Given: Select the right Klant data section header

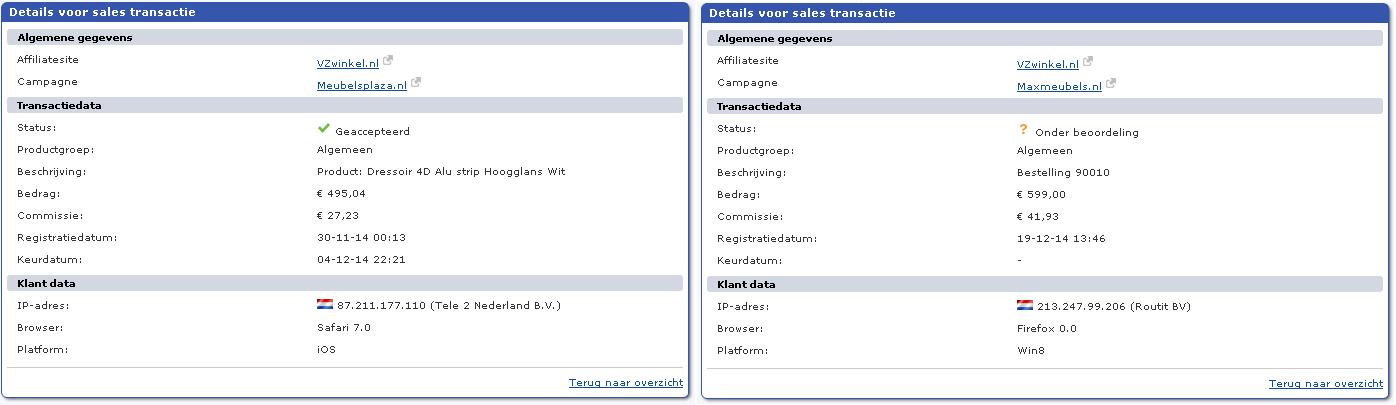Looking at the screenshot, I should (1045, 284).
